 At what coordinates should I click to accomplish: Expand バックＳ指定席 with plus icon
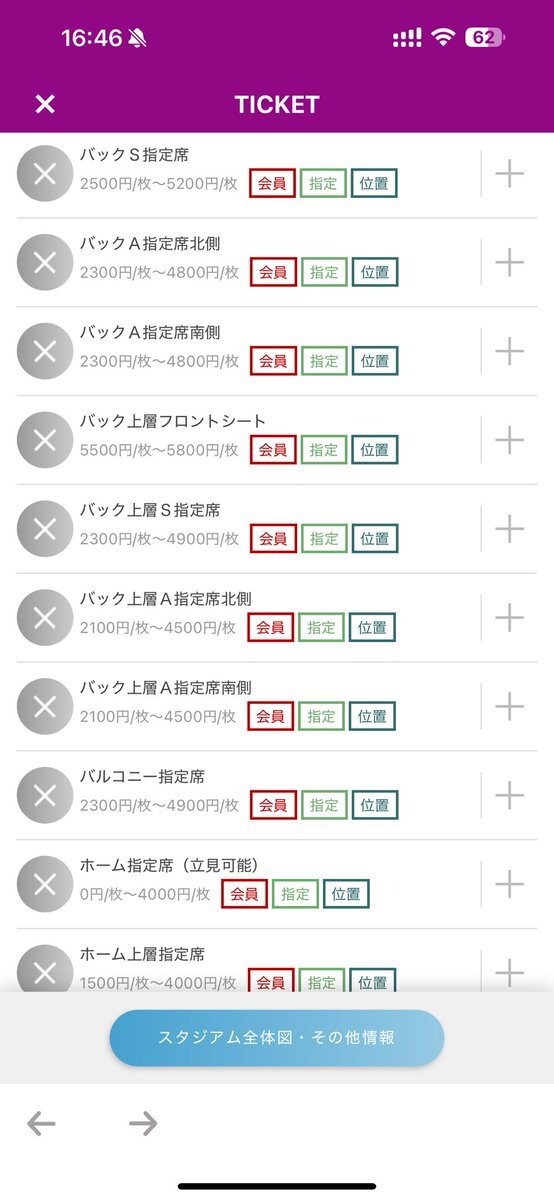pyautogui.click(x=510, y=174)
